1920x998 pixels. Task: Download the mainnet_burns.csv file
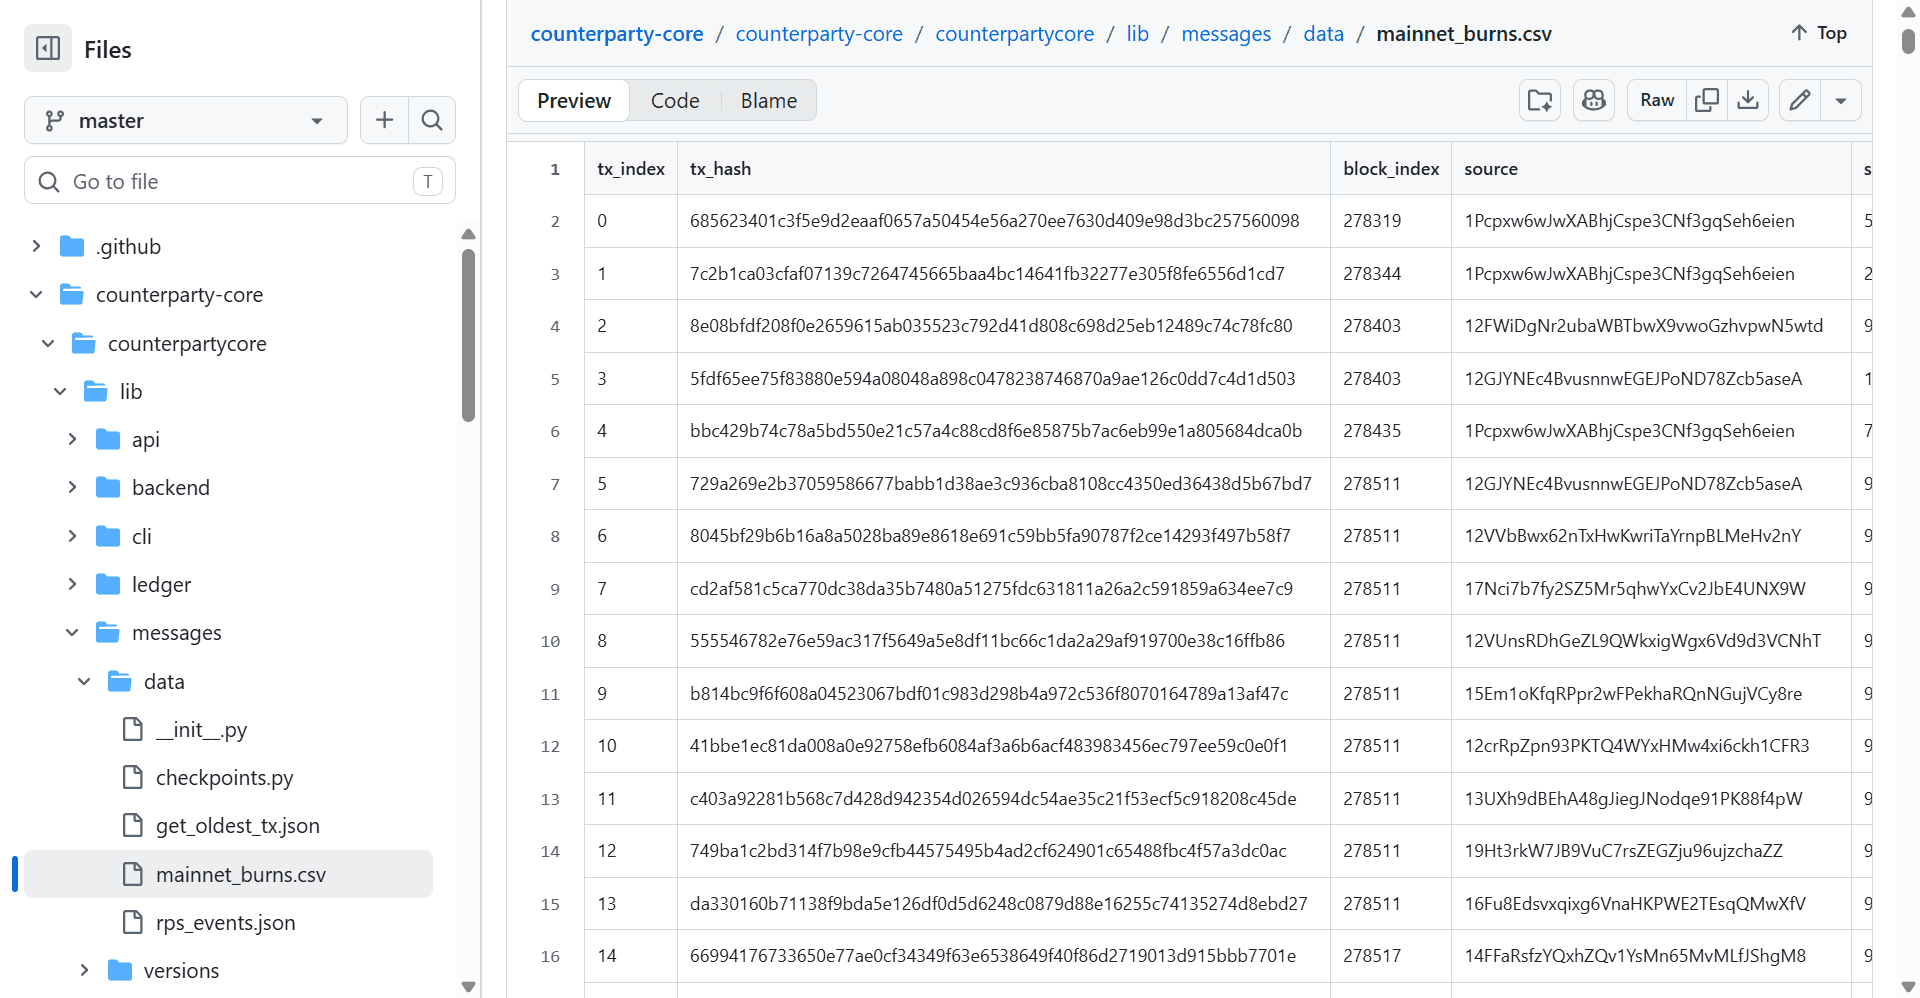tap(1748, 100)
